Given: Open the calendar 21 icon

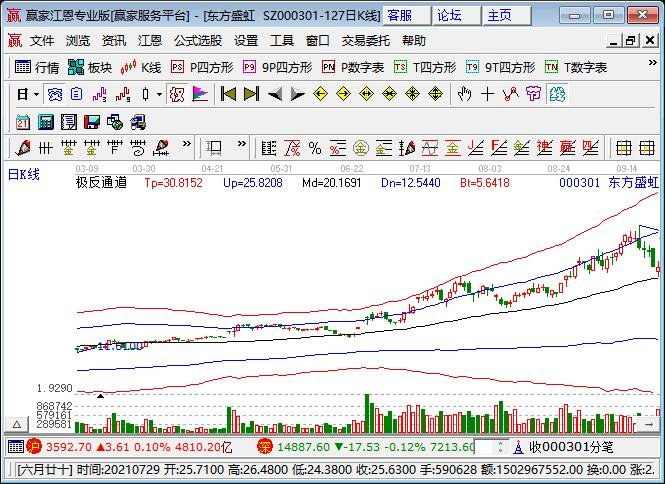Looking at the screenshot, I should click(x=23, y=122).
